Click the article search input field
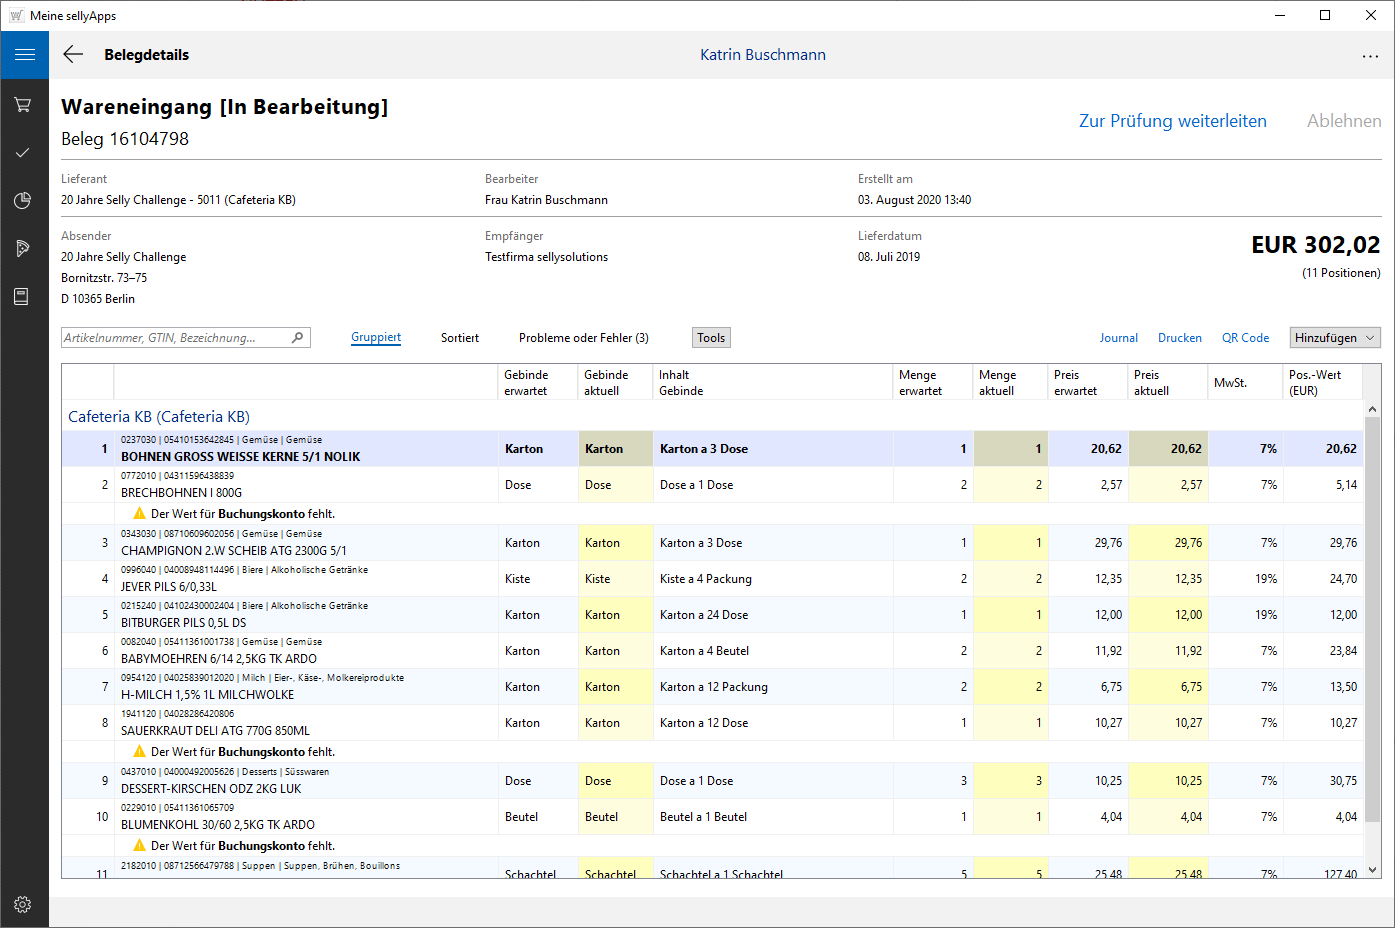This screenshot has width=1395, height=928. tap(175, 338)
